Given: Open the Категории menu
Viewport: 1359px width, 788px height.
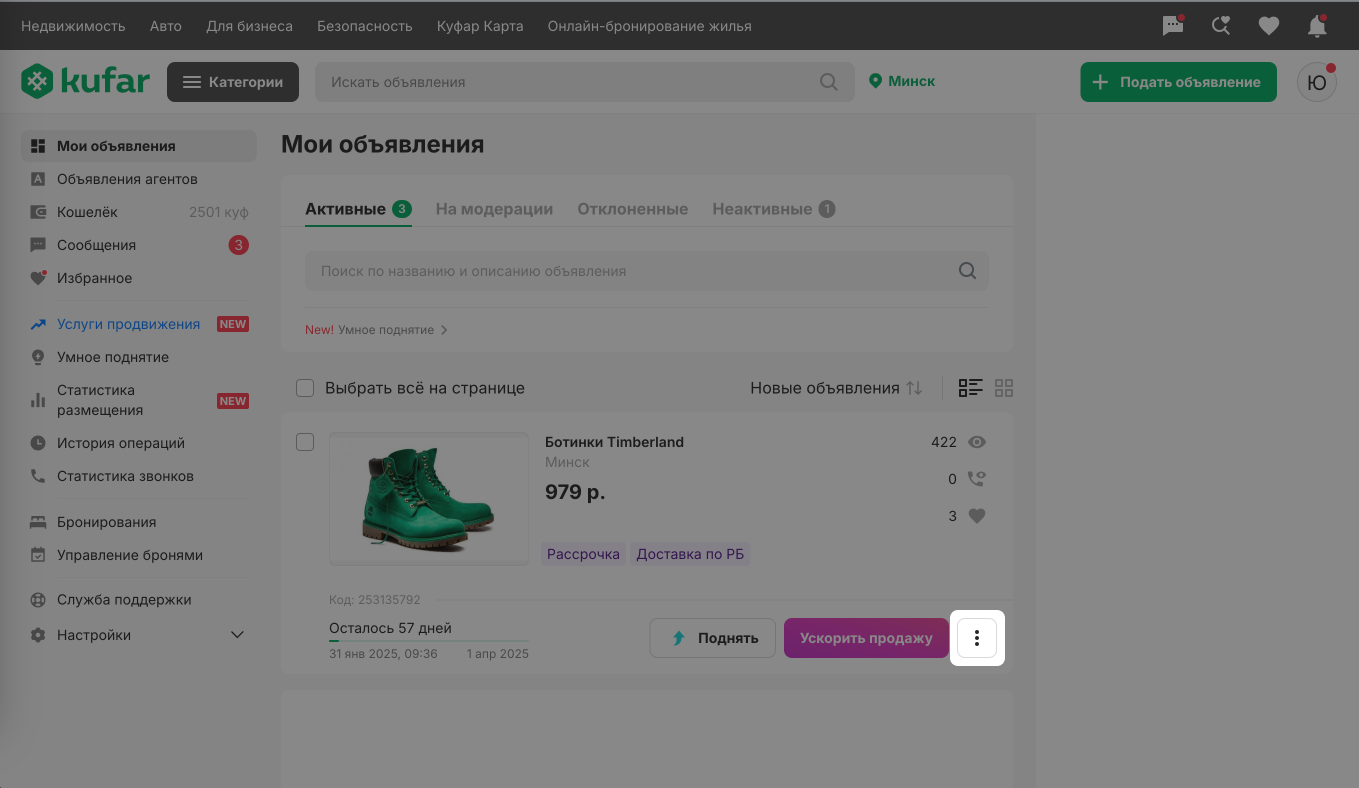Looking at the screenshot, I should [x=233, y=82].
